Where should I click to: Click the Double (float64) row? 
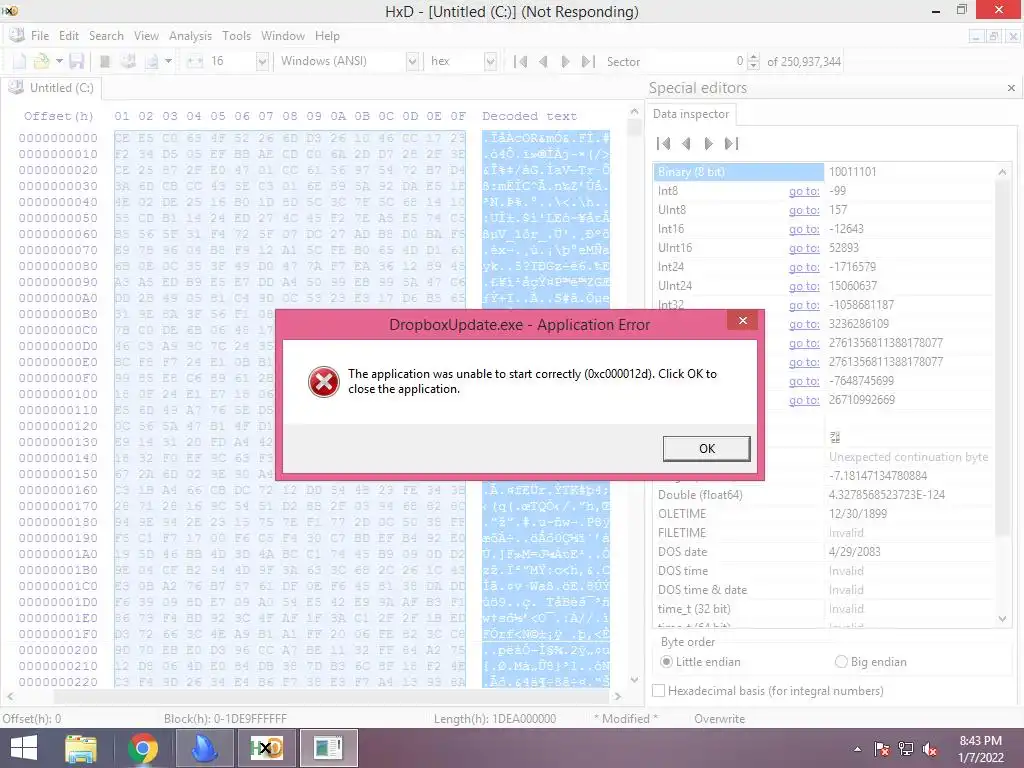824,495
